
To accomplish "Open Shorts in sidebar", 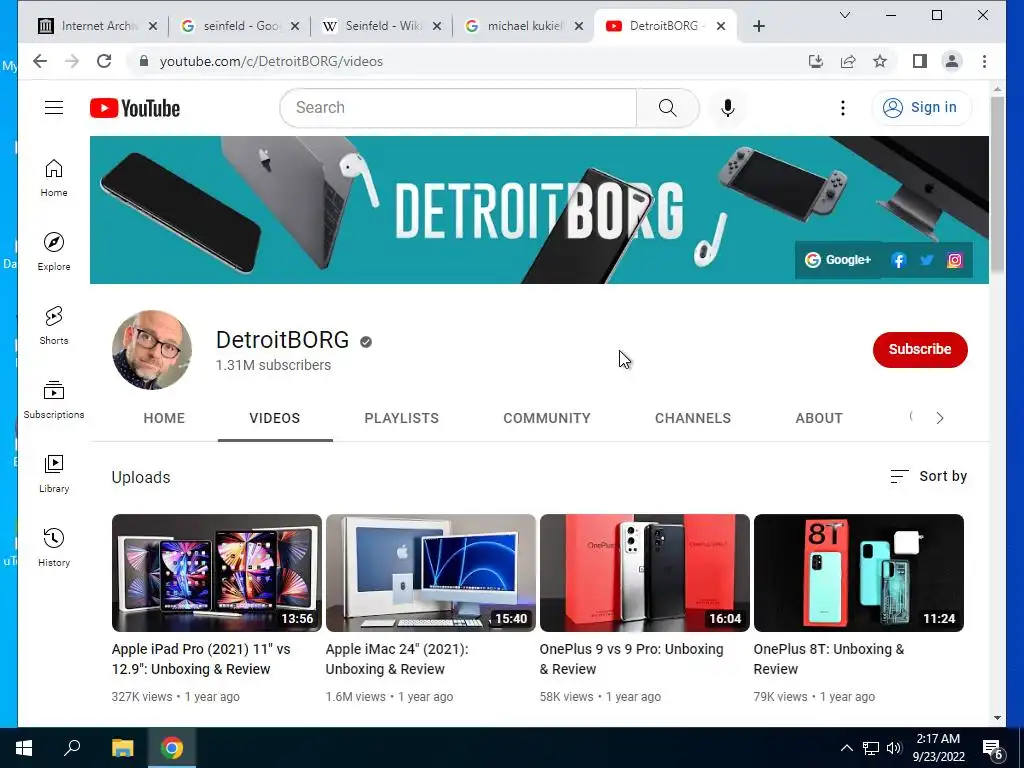I will 54,325.
